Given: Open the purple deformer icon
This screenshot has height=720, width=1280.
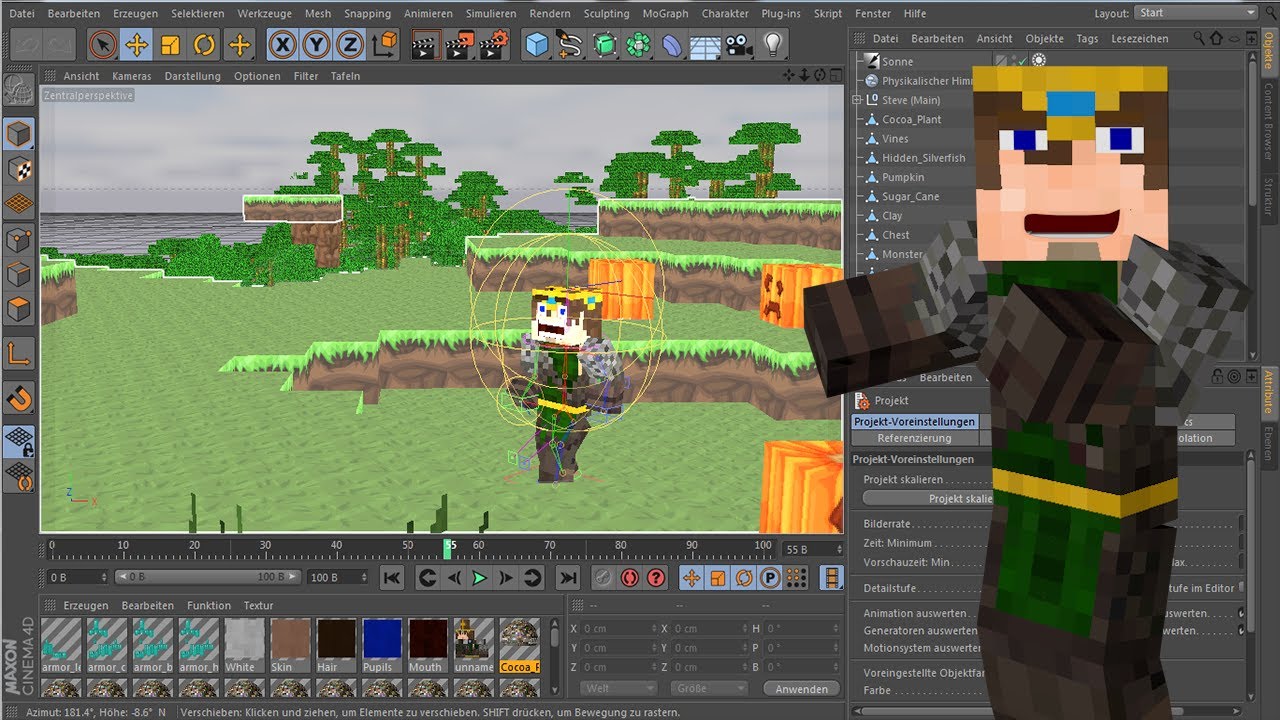Looking at the screenshot, I should tap(672, 45).
